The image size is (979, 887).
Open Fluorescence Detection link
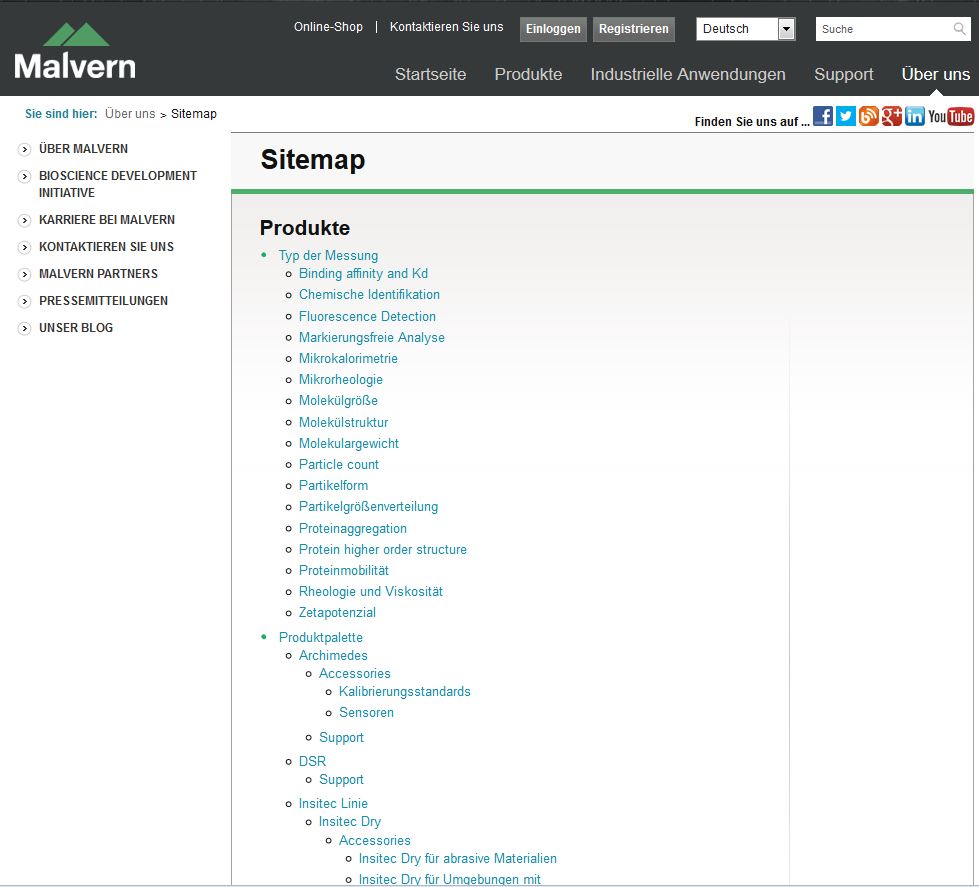click(367, 316)
